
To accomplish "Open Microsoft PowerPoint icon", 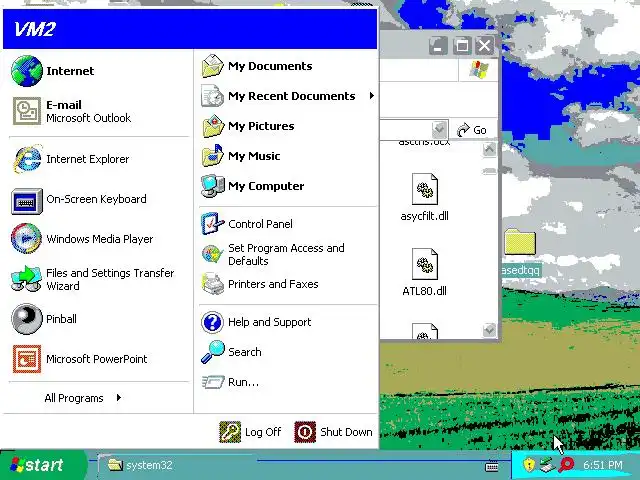I will coord(27,359).
